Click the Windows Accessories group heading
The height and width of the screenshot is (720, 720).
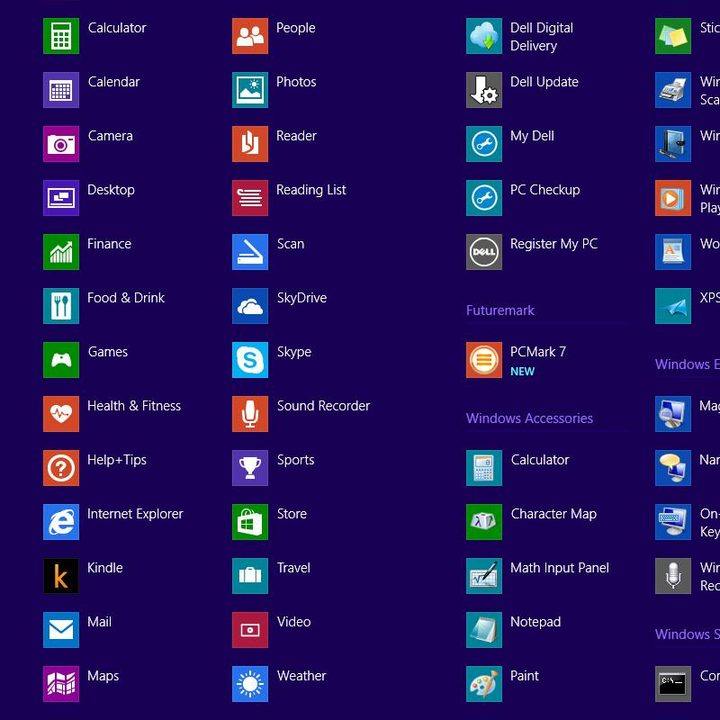click(x=529, y=418)
